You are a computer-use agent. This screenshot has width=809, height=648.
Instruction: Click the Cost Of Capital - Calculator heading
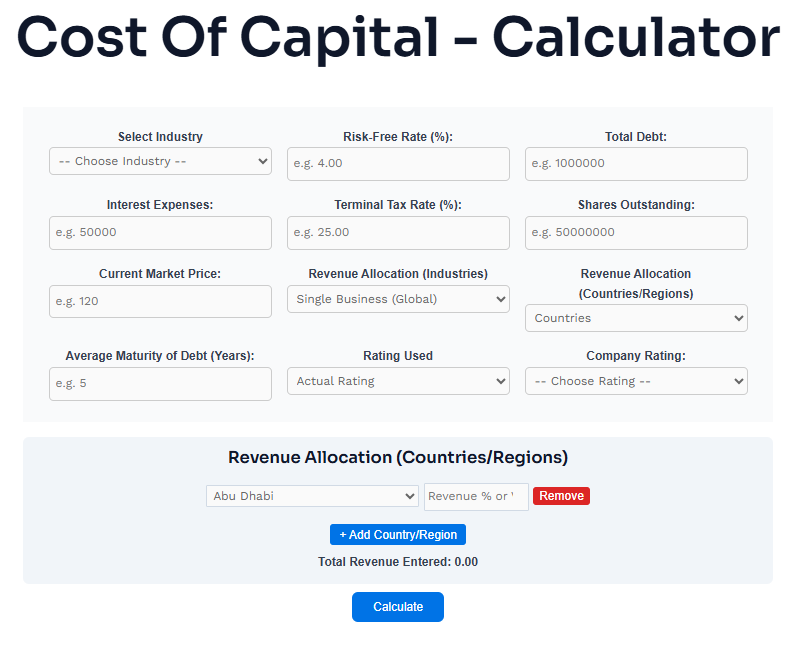(x=398, y=39)
